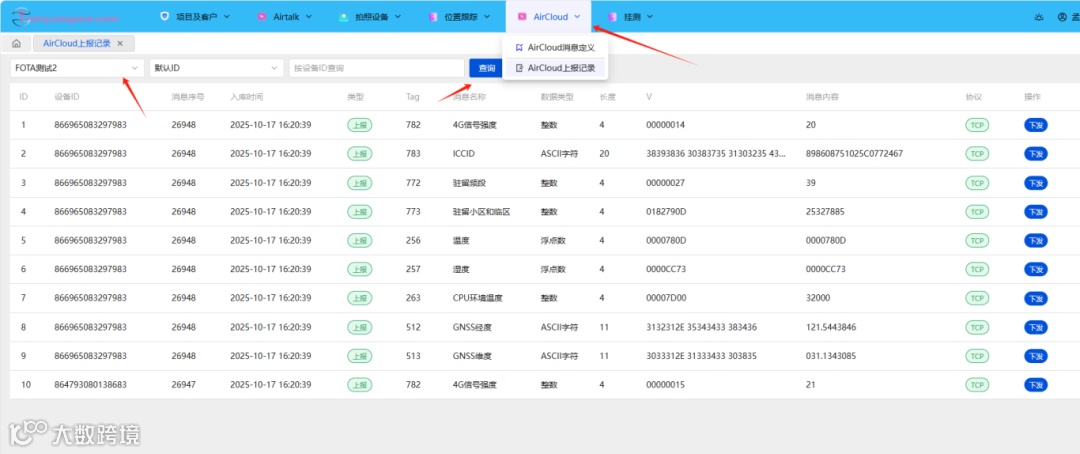Click 下发 for 4G信号强度 row 1
The width and height of the screenshot is (1080, 454).
pos(1035,125)
